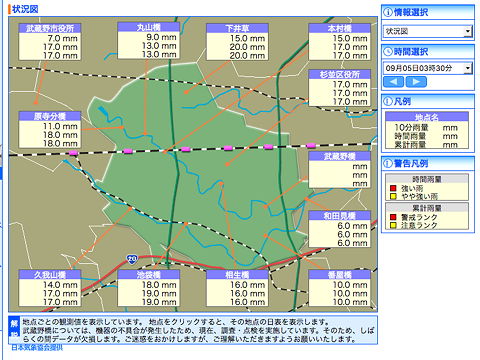Select the 相生橋 station box
Image resolution: width=480 pixels, height=360 pixels.
tap(237, 288)
